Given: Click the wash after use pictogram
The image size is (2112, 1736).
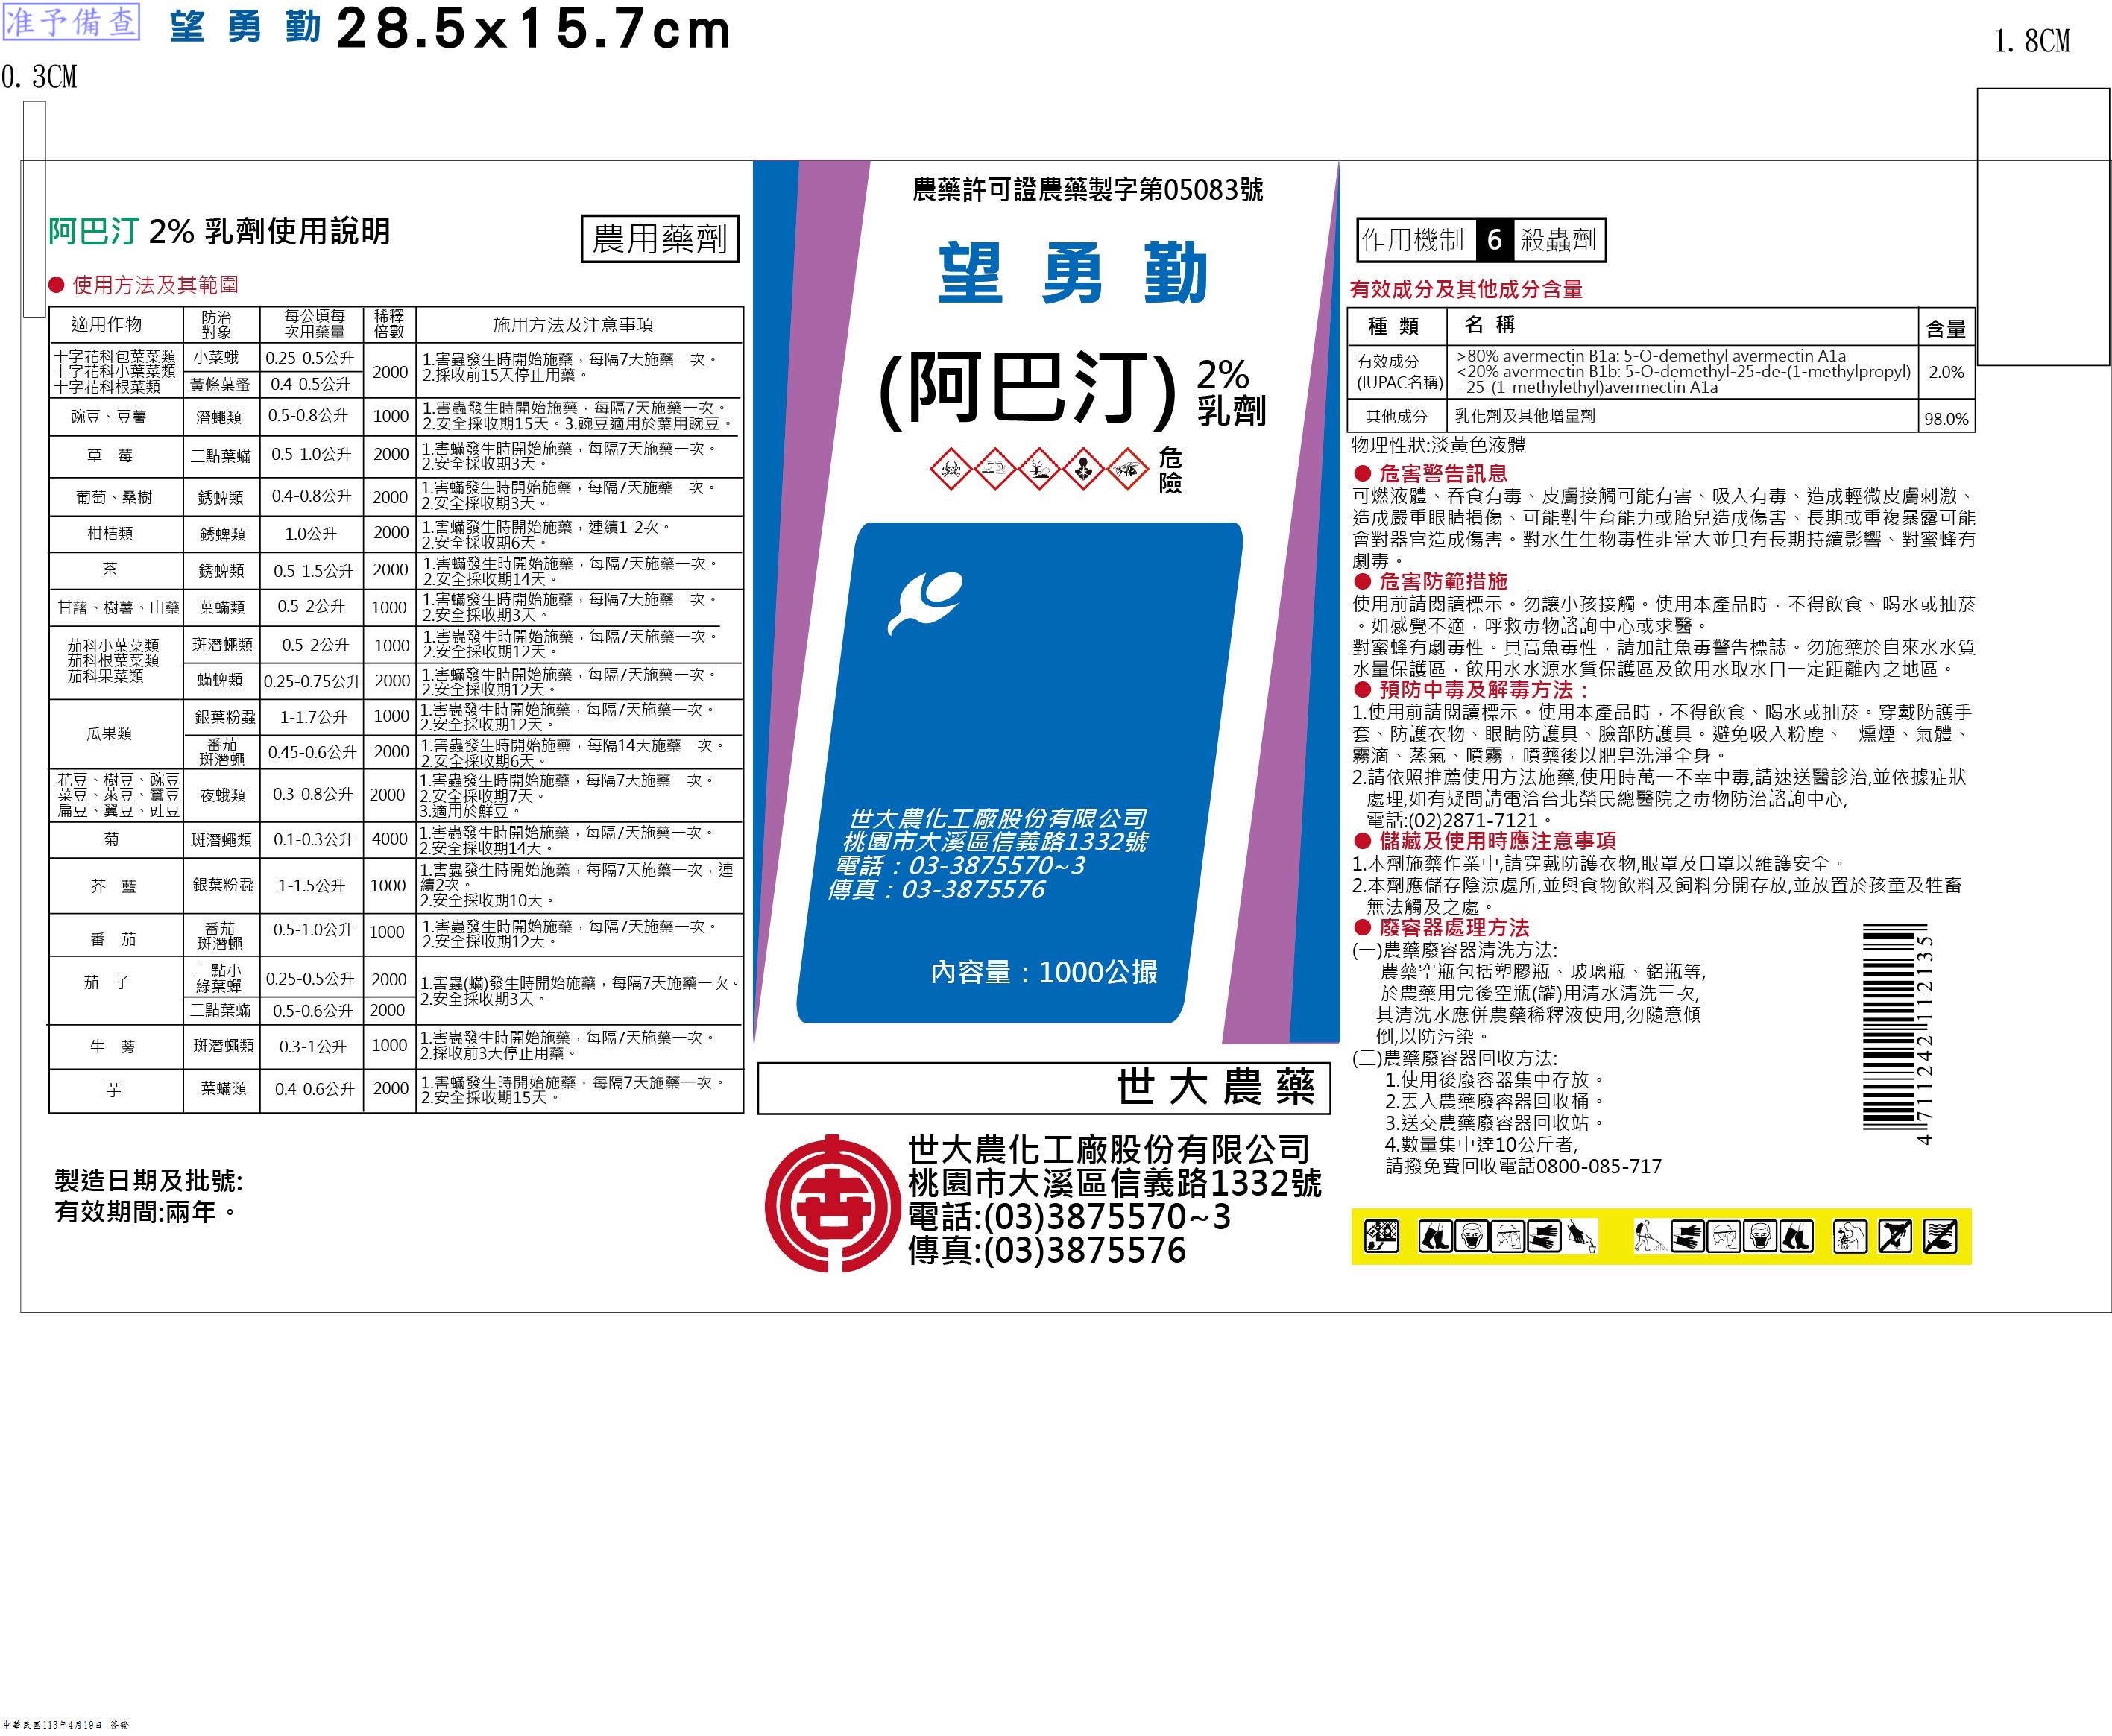Looking at the screenshot, I should click(x=1850, y=1237).
